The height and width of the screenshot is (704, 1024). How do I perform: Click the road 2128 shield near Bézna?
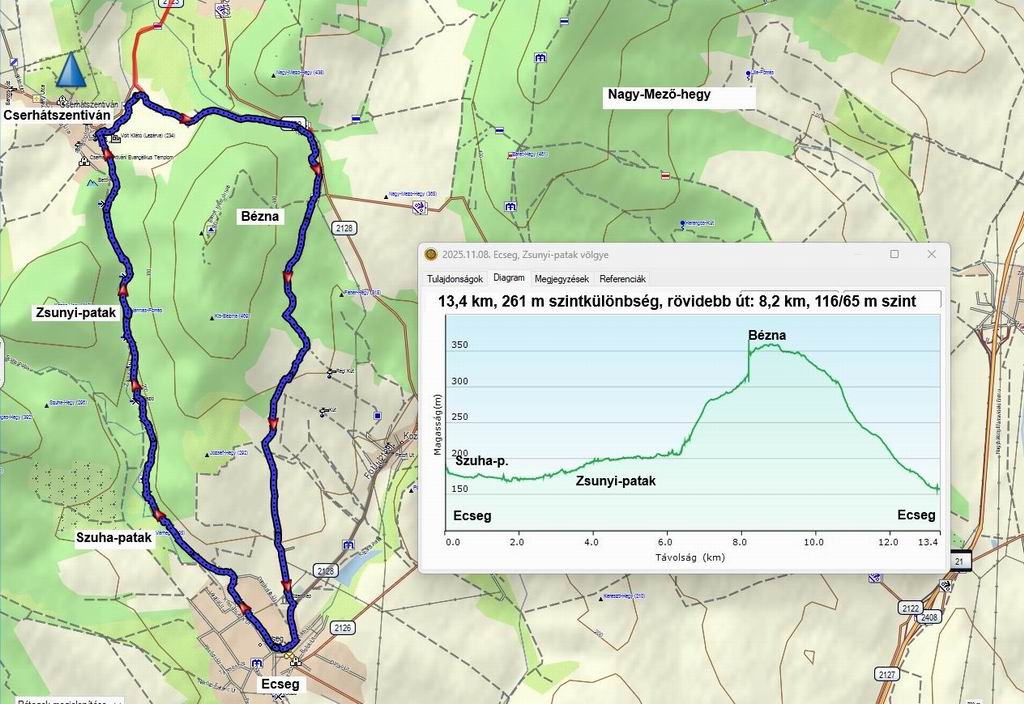[x=345, y=227]
